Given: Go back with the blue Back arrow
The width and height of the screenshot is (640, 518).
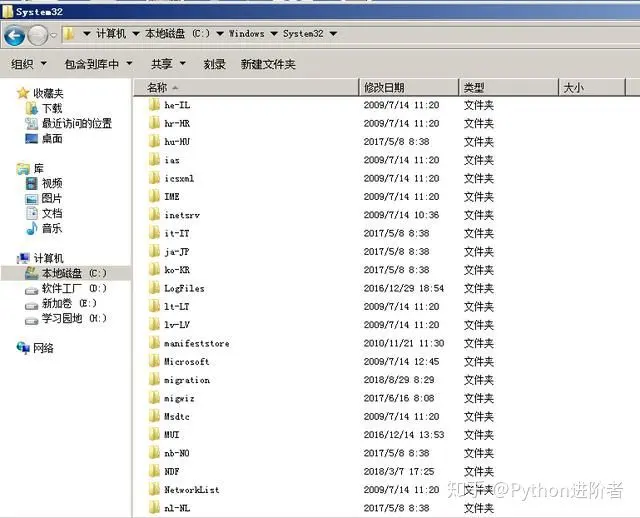Looking at the screenshot, I should [x=15, y=36].
